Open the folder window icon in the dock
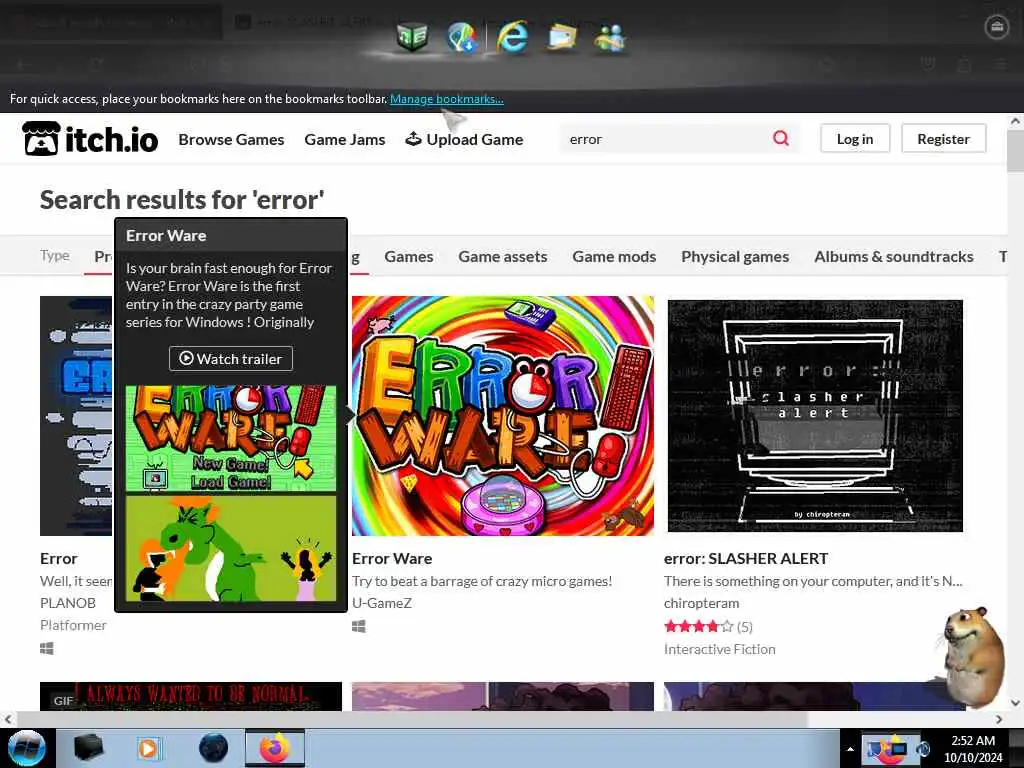This screenshot has height=768, width=1024. pos(562,37)
